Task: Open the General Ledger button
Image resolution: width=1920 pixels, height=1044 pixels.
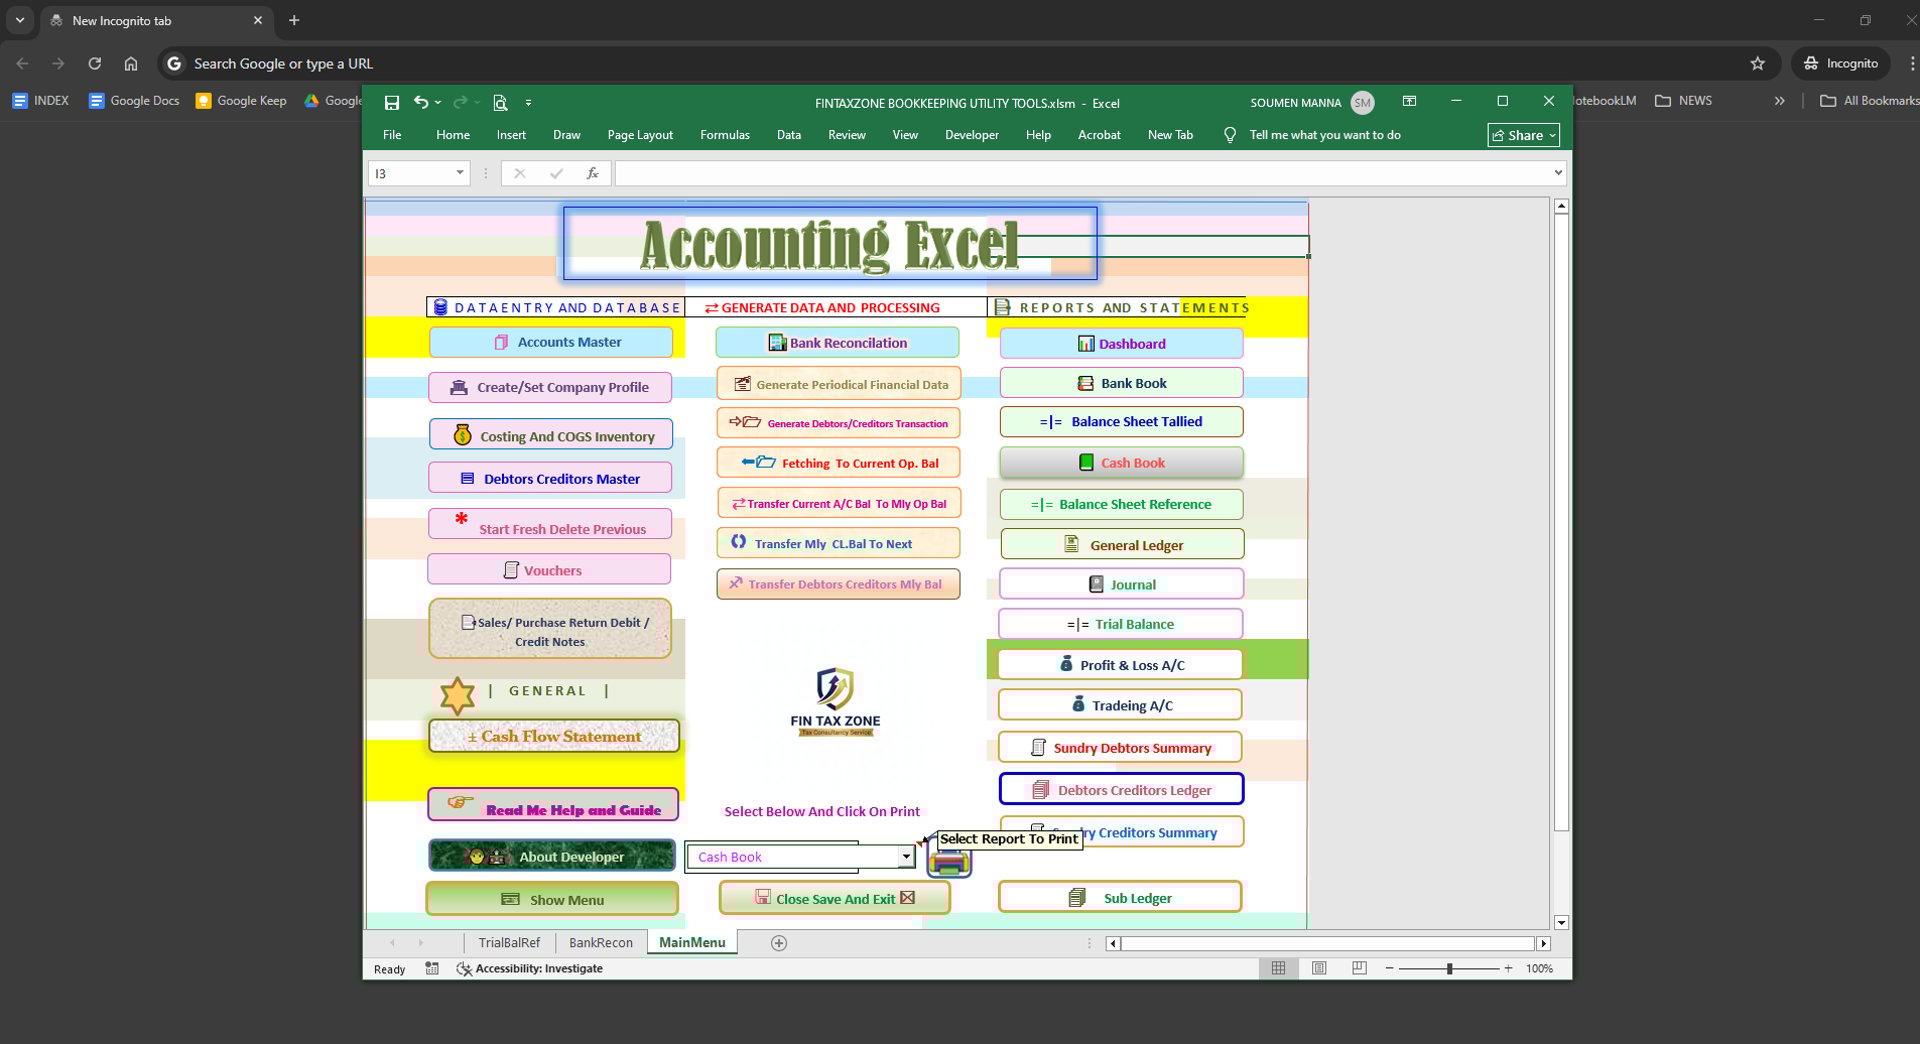Action: point(1122,545)
